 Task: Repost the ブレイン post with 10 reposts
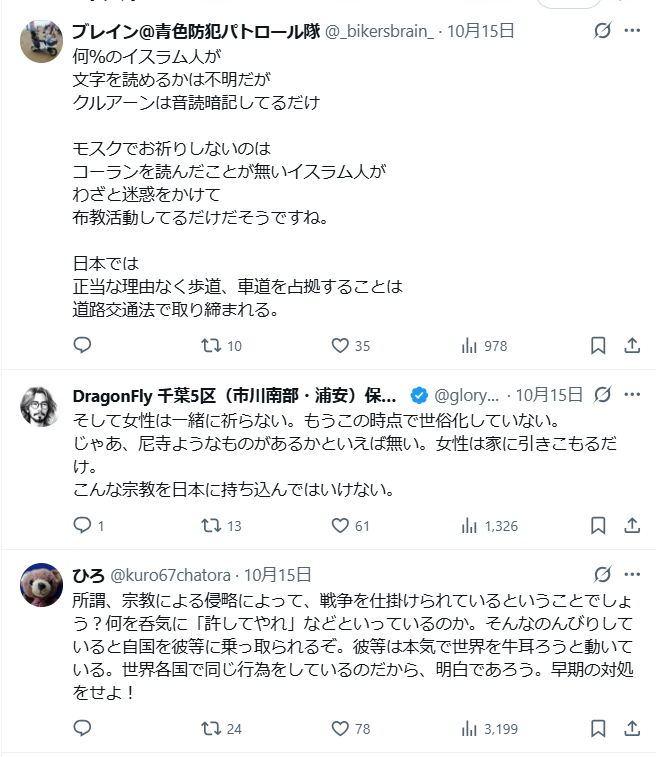pyautogui.click(x=211, y=346)
